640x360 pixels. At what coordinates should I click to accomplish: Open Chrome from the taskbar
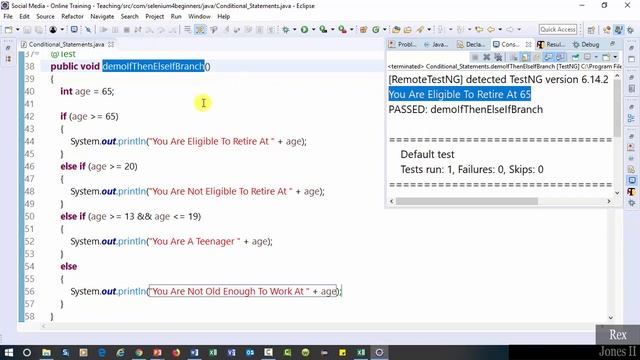pos(139,352)
